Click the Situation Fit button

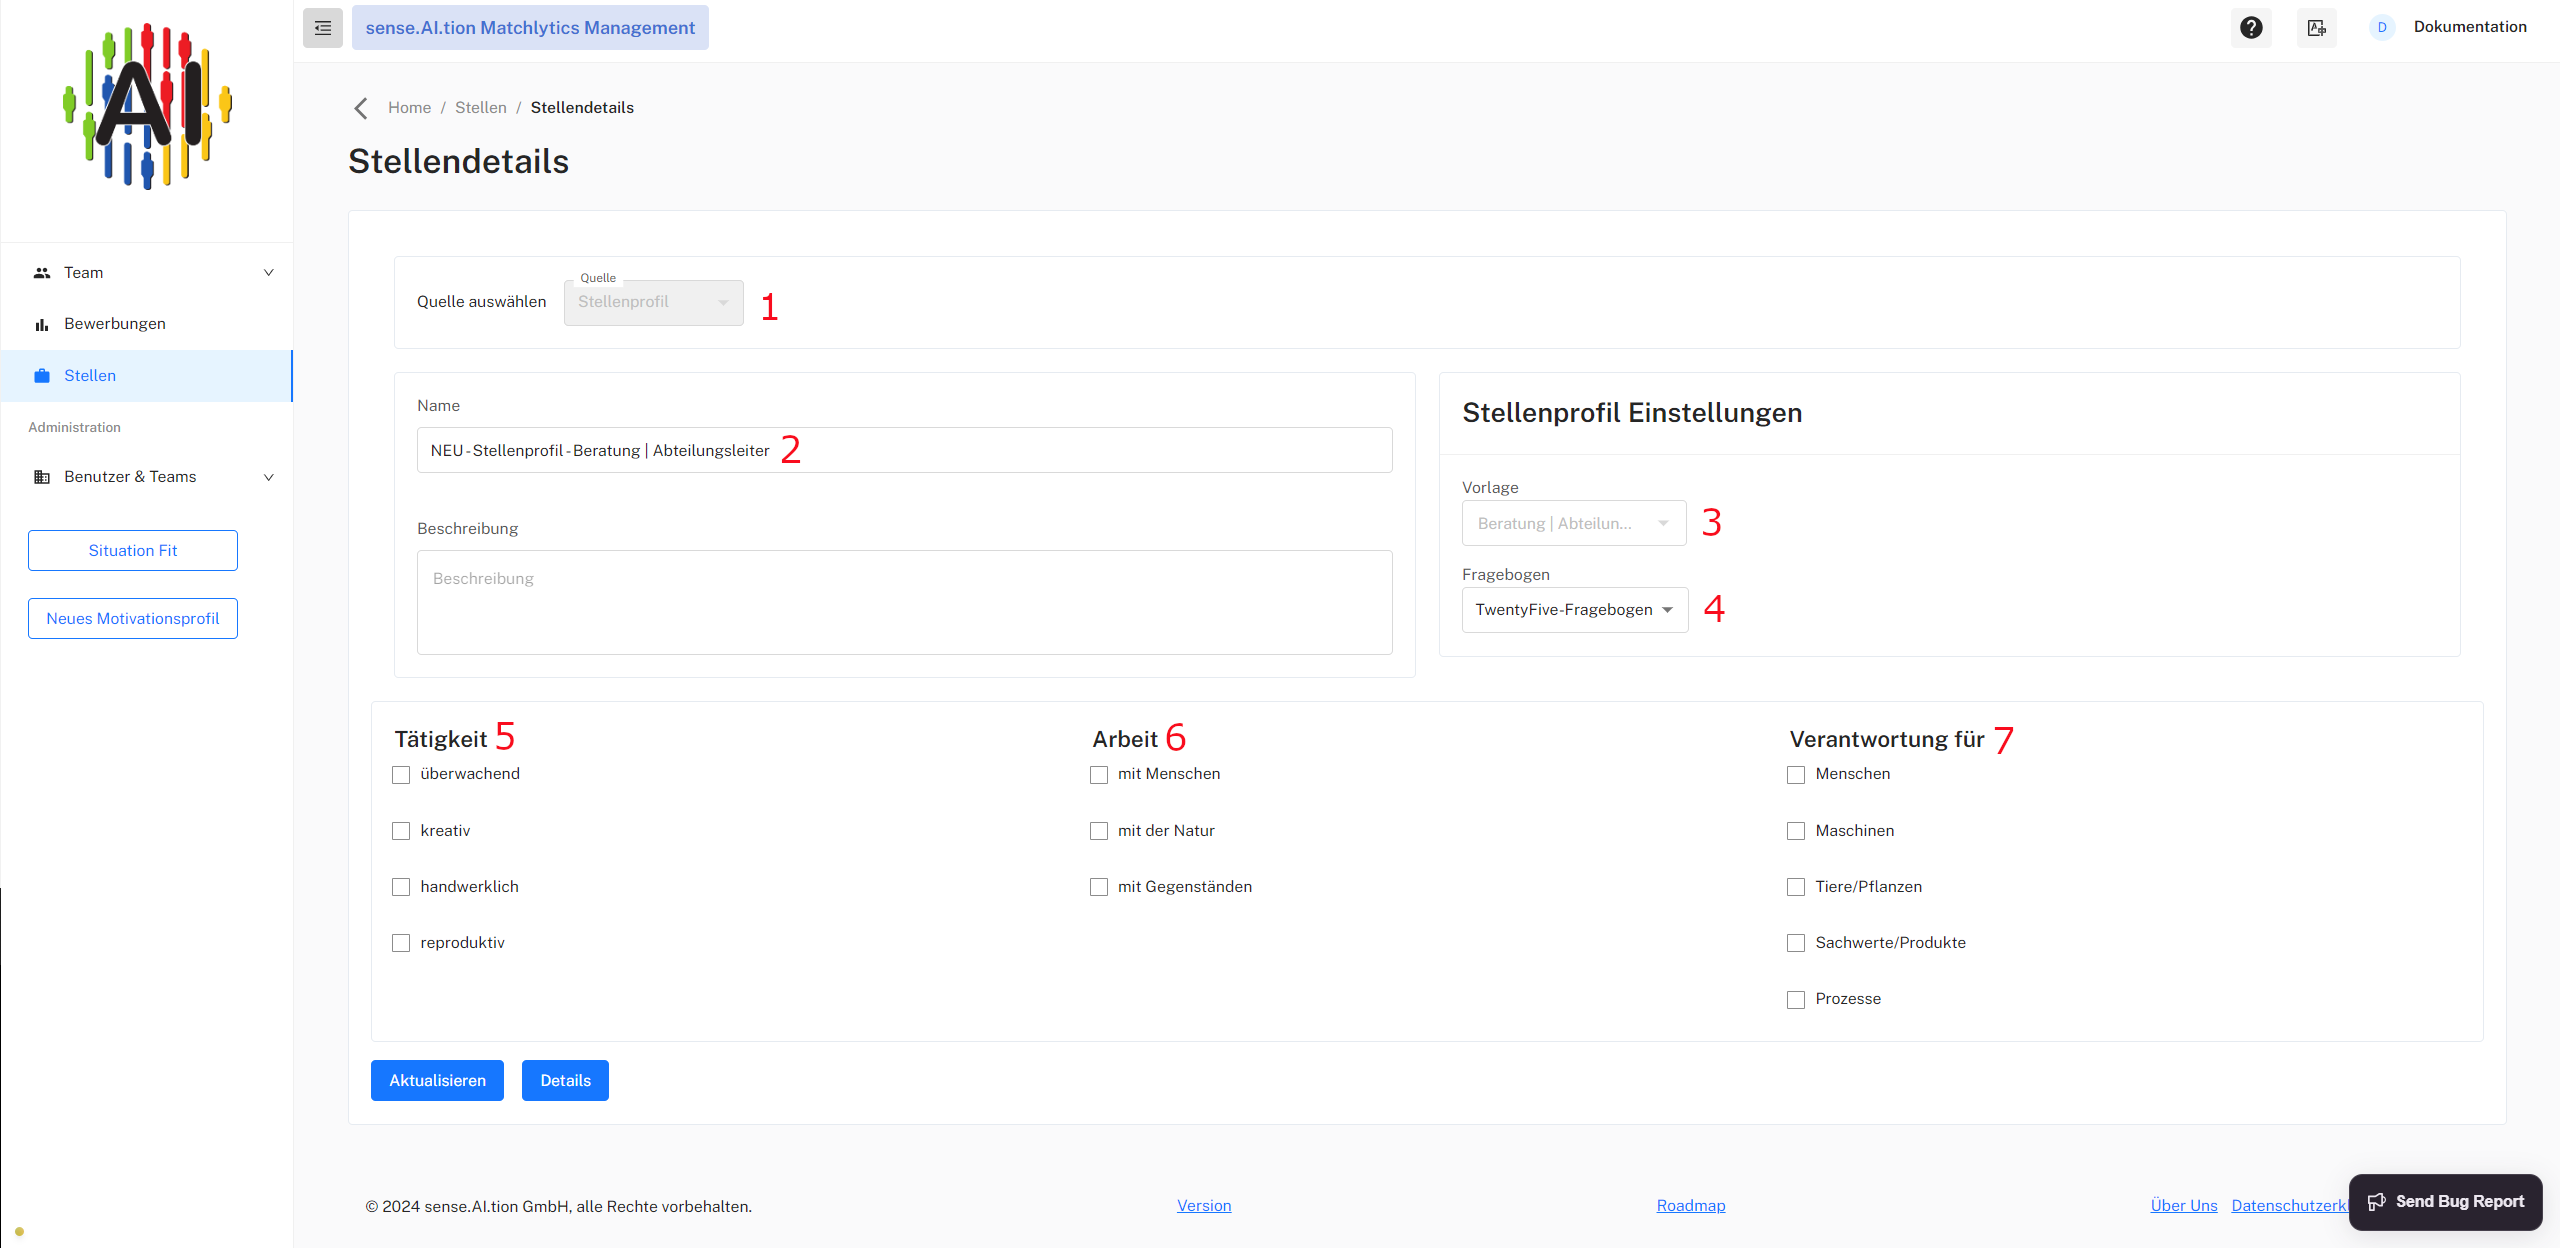[133, 551]
